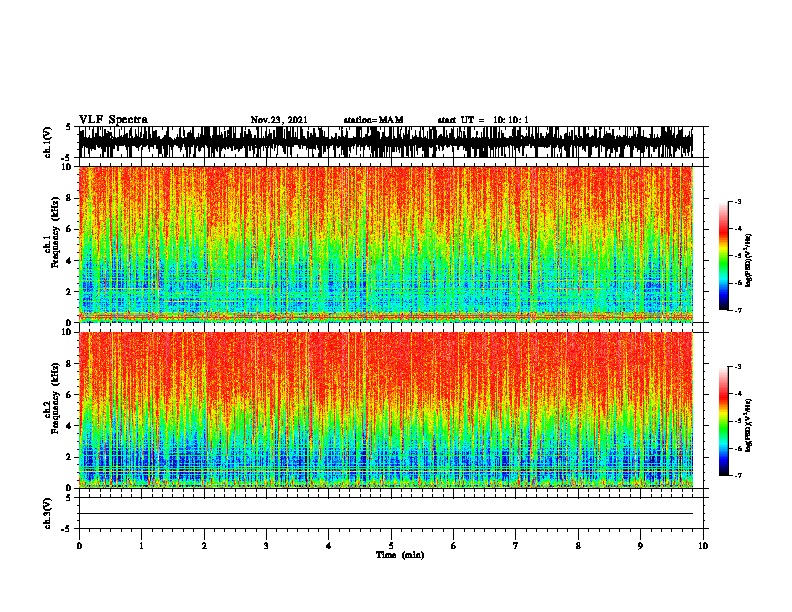
Task: Click the "ch.3(V)" axis label
Action: click(48, 513)
